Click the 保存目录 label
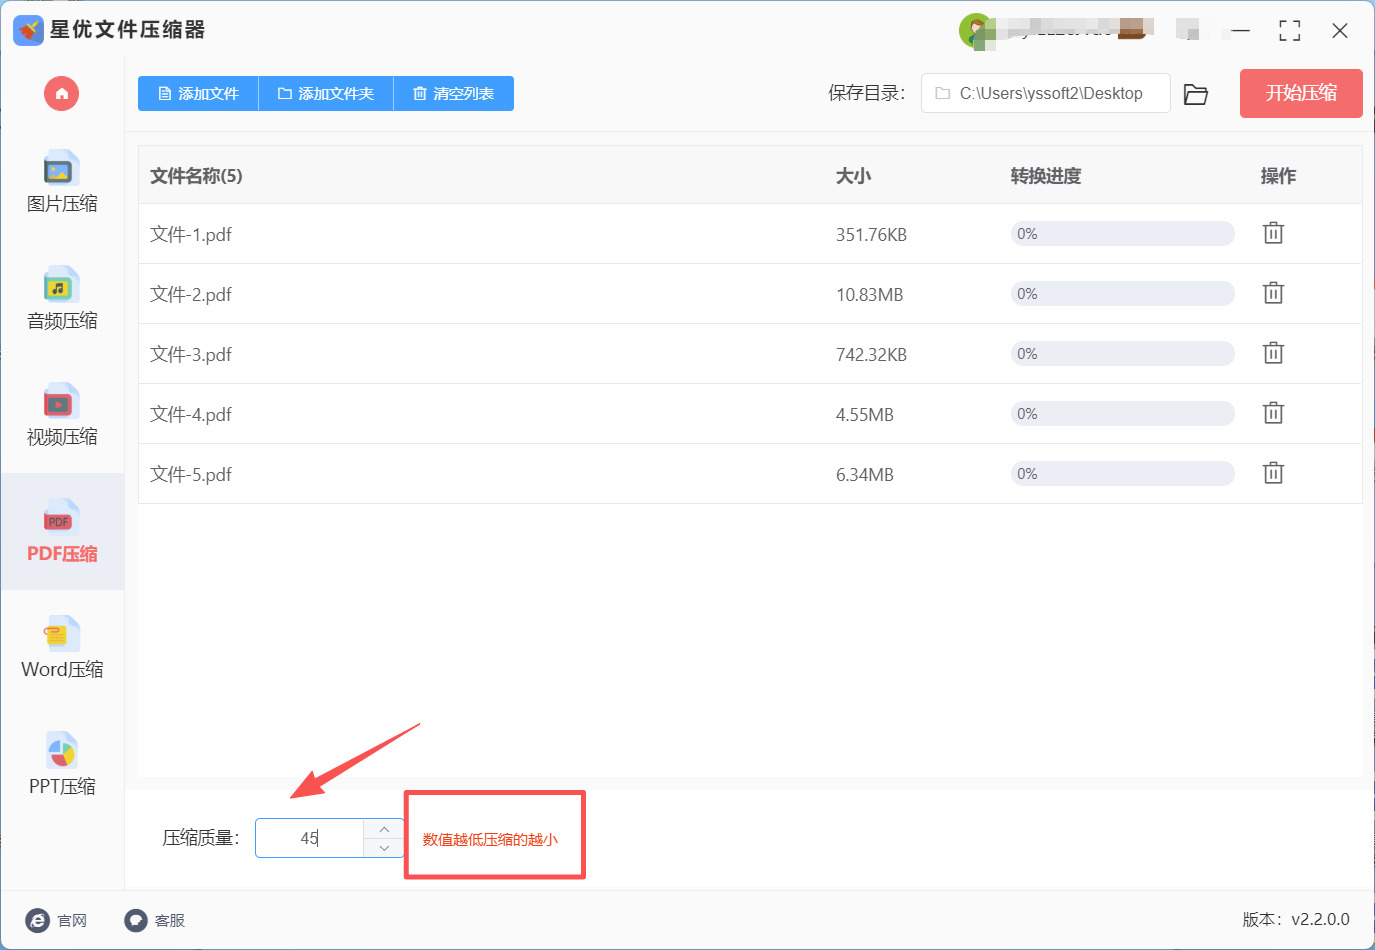 (866, 93)
